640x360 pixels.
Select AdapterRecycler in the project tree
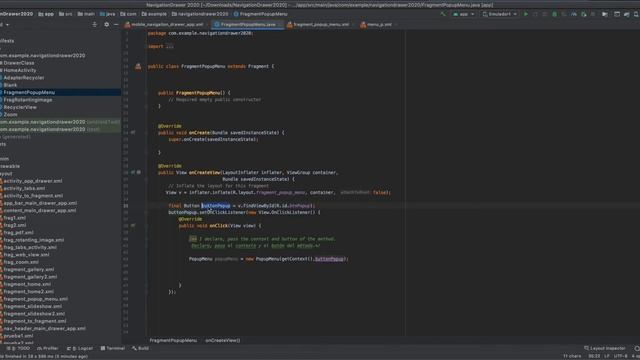click(23, 78)
